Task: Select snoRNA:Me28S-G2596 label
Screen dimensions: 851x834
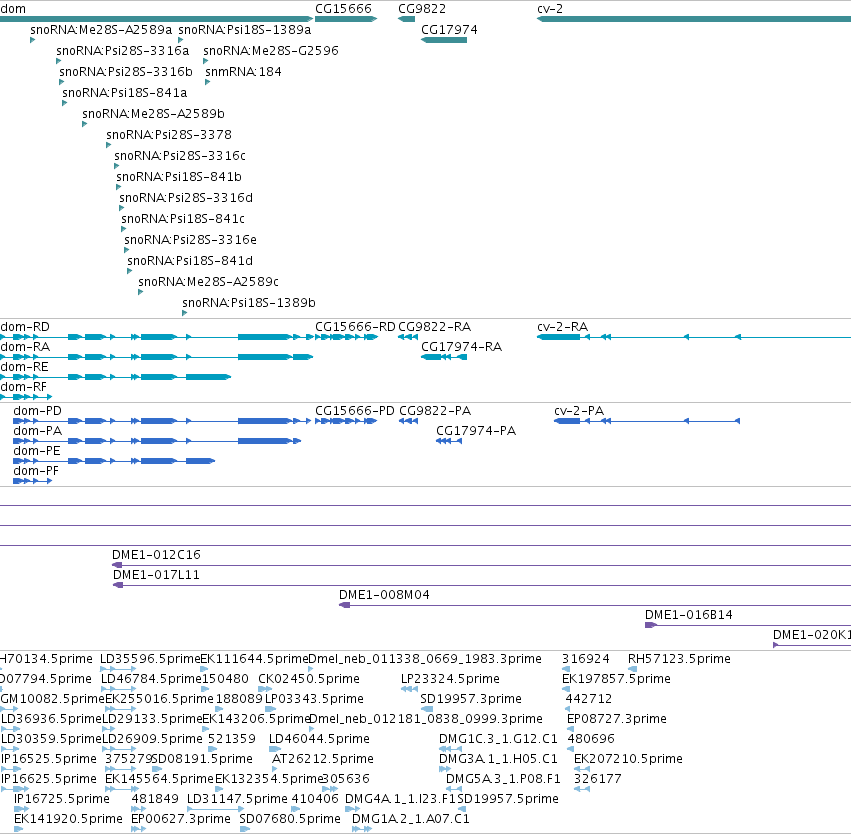Action: click(271, 51)
